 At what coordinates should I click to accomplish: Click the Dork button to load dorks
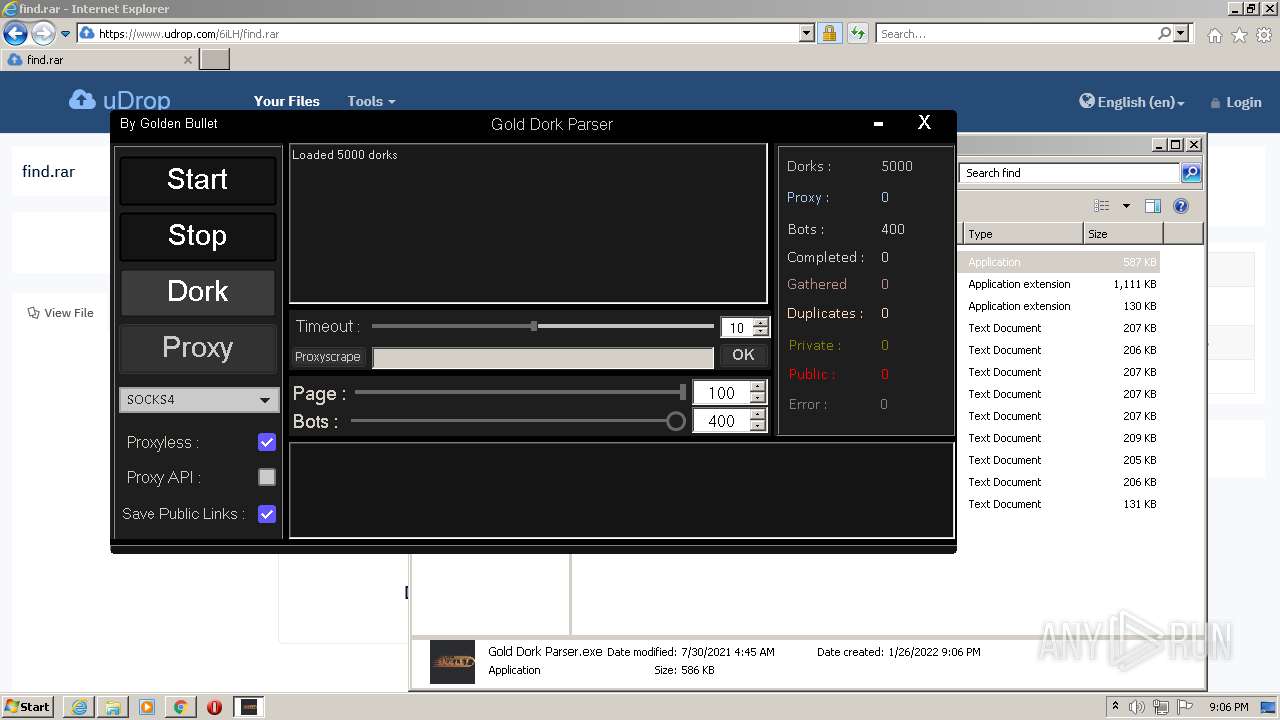pos(197,292)
